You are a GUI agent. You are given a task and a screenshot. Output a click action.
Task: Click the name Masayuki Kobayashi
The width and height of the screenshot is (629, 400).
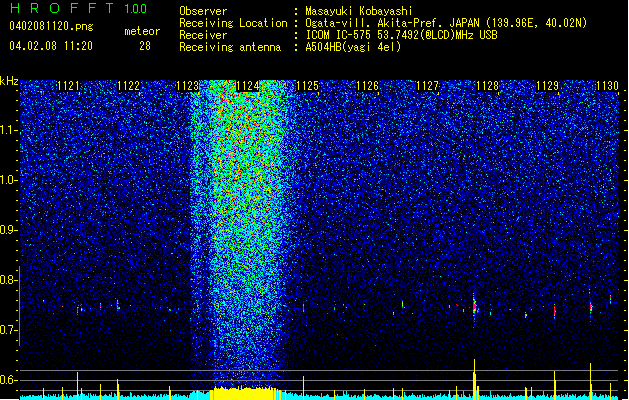click(x=358, y=11)
